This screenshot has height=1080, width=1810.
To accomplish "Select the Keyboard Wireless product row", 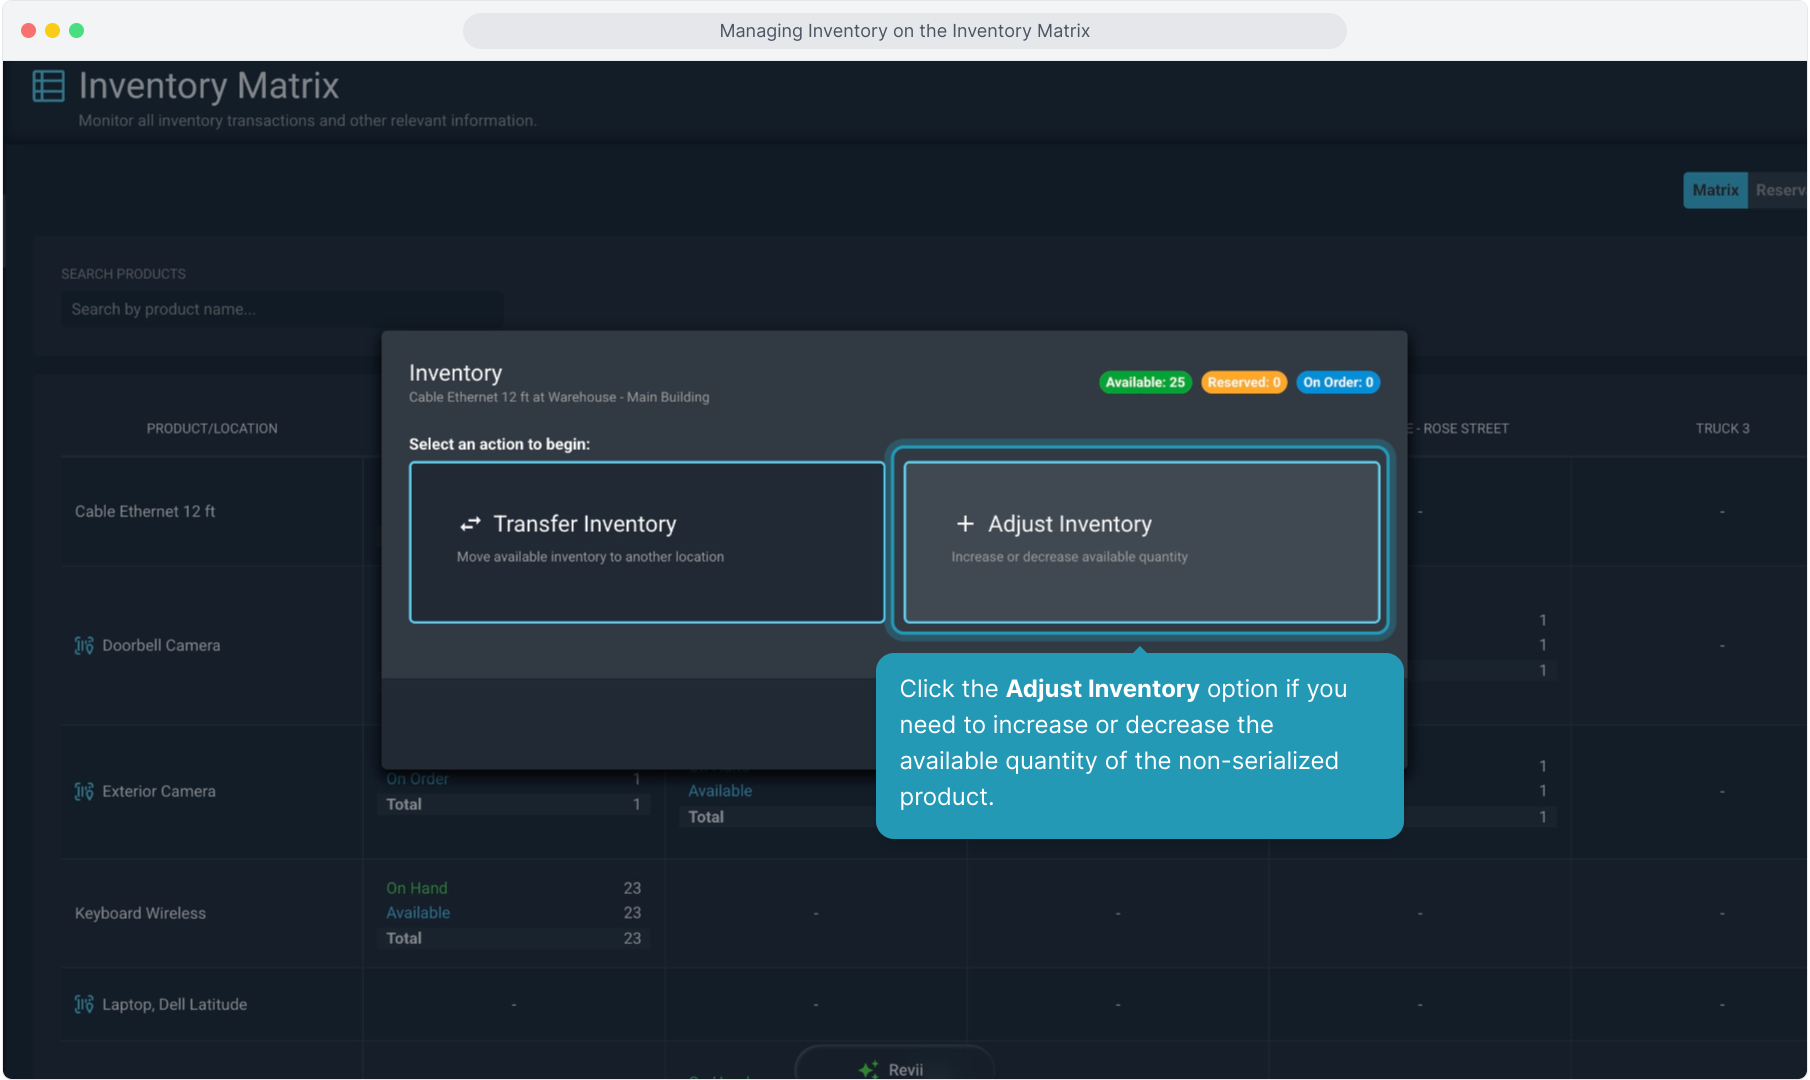I will [140, 914].
